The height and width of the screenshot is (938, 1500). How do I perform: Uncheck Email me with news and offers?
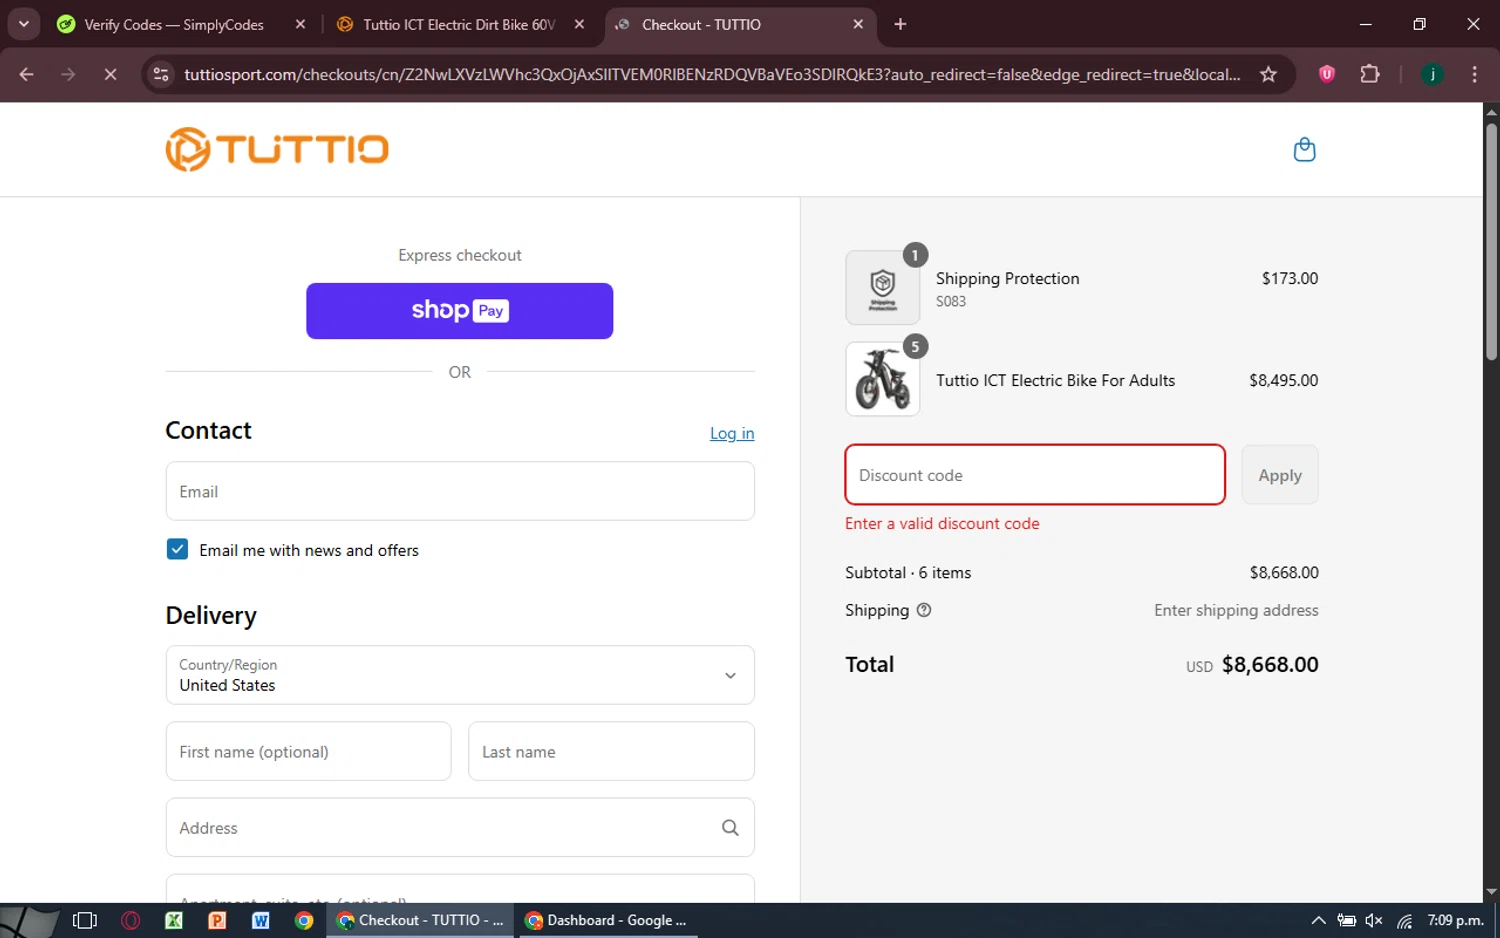pyautogui.click(x=177, y=549)
